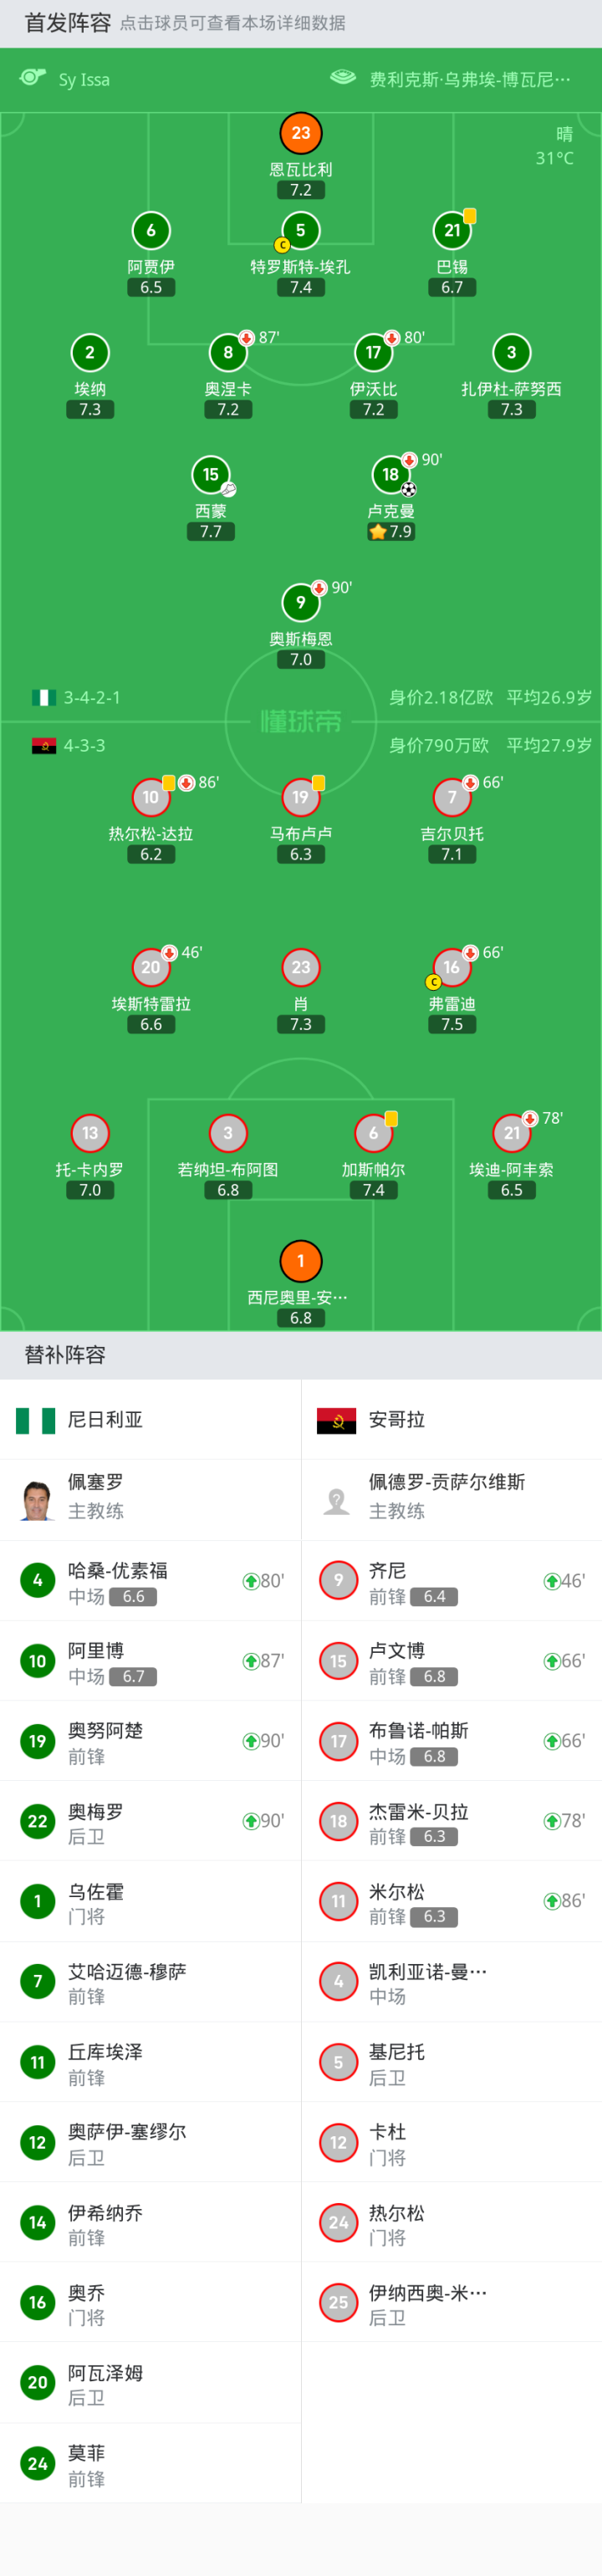
Task: Open substitute 杰雷米-贝拉 details
Action: [x=420, y=1821]
